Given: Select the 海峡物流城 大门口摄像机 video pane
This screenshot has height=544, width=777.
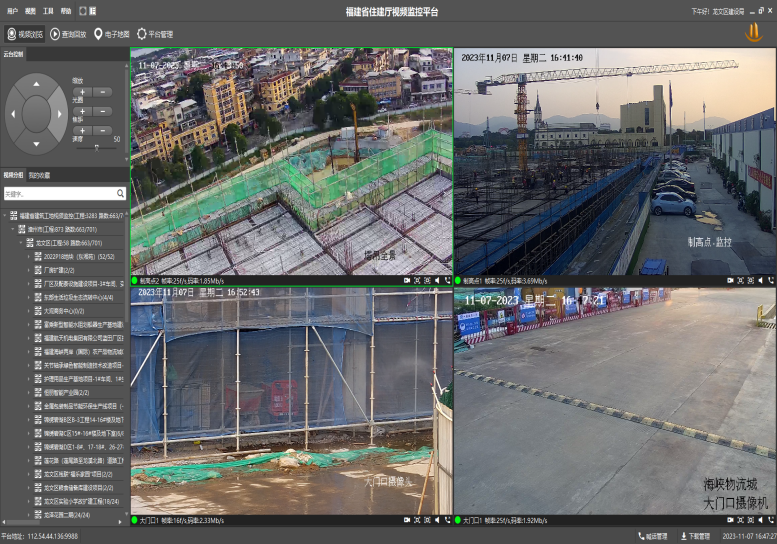Looking at the screenshot, I should point(615,401).
